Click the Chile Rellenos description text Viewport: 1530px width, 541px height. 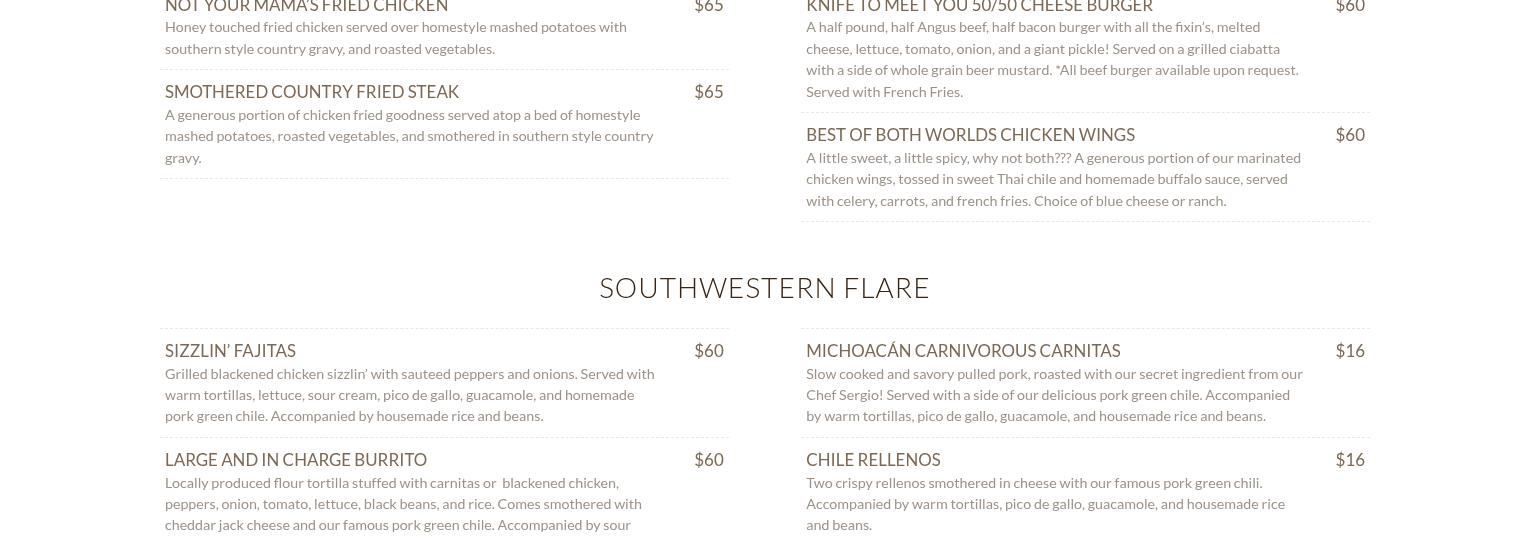[1045, 504]
